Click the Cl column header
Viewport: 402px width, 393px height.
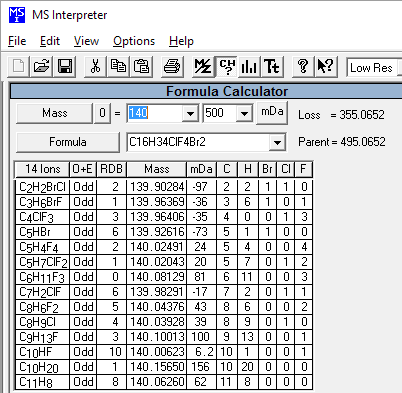286,169
